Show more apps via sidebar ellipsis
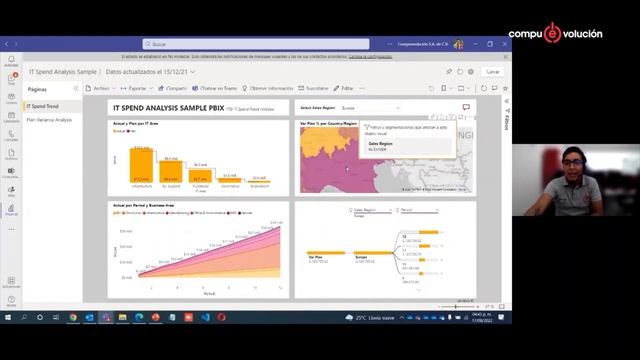 point(11,229)
